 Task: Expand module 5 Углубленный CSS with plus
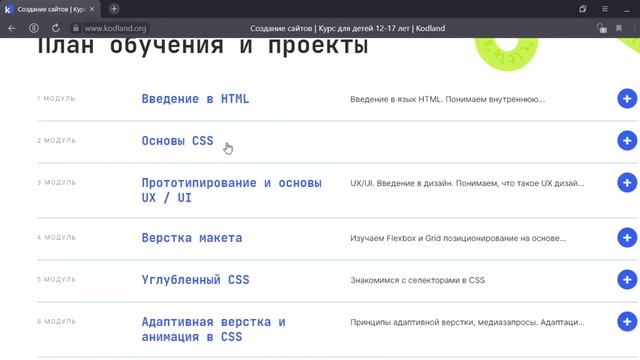[x=627, y=280]
